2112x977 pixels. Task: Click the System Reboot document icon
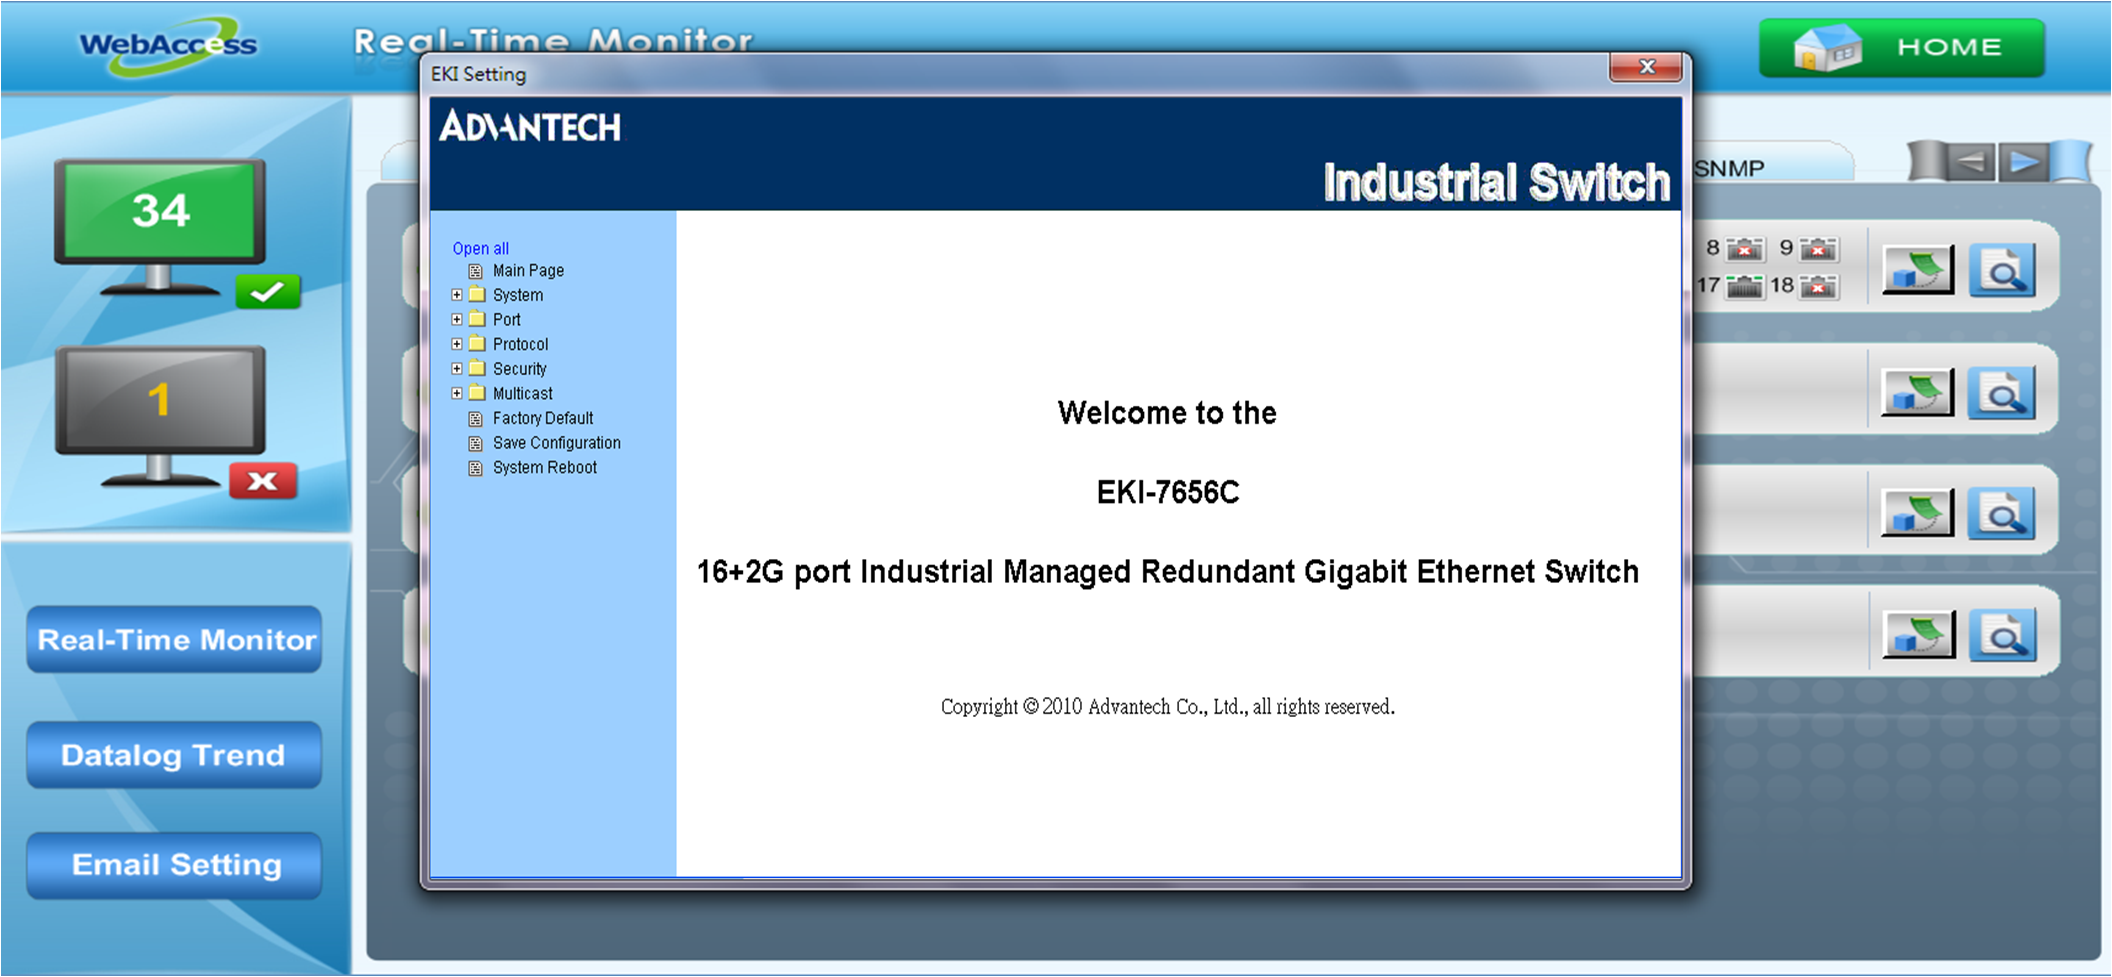476,468
